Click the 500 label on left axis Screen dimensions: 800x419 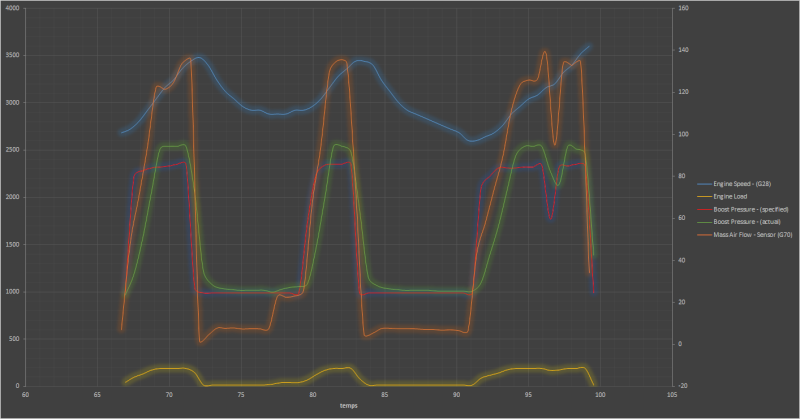coord(15,339)
